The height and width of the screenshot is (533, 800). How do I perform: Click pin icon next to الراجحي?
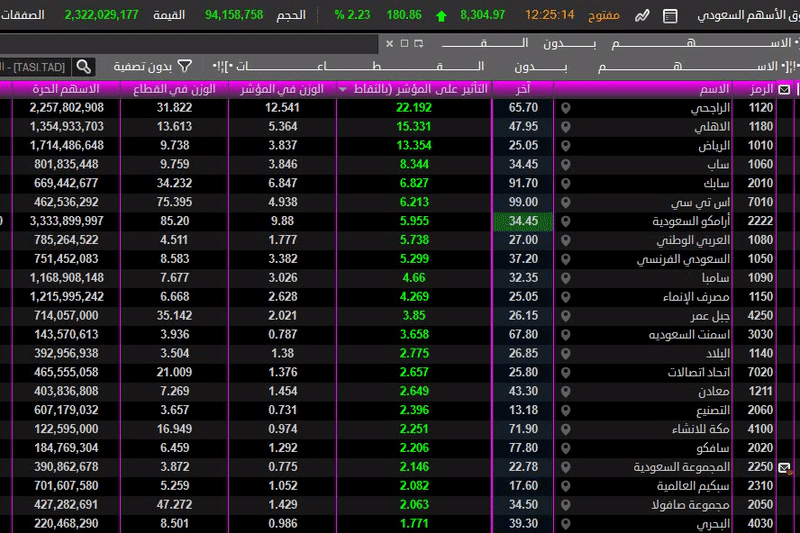[566, 108]
